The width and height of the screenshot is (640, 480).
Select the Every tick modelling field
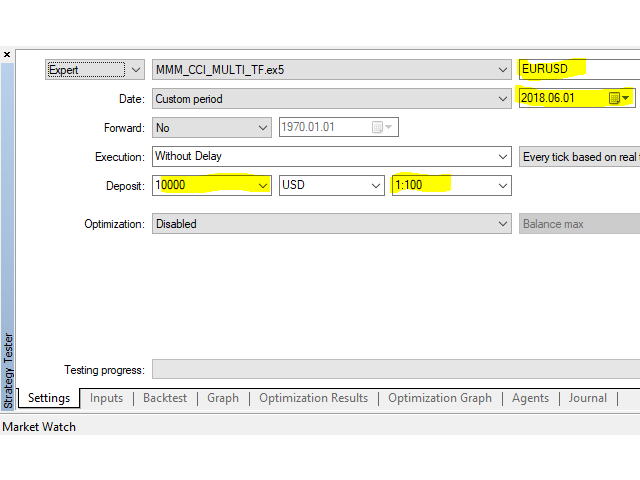(580, 157)
